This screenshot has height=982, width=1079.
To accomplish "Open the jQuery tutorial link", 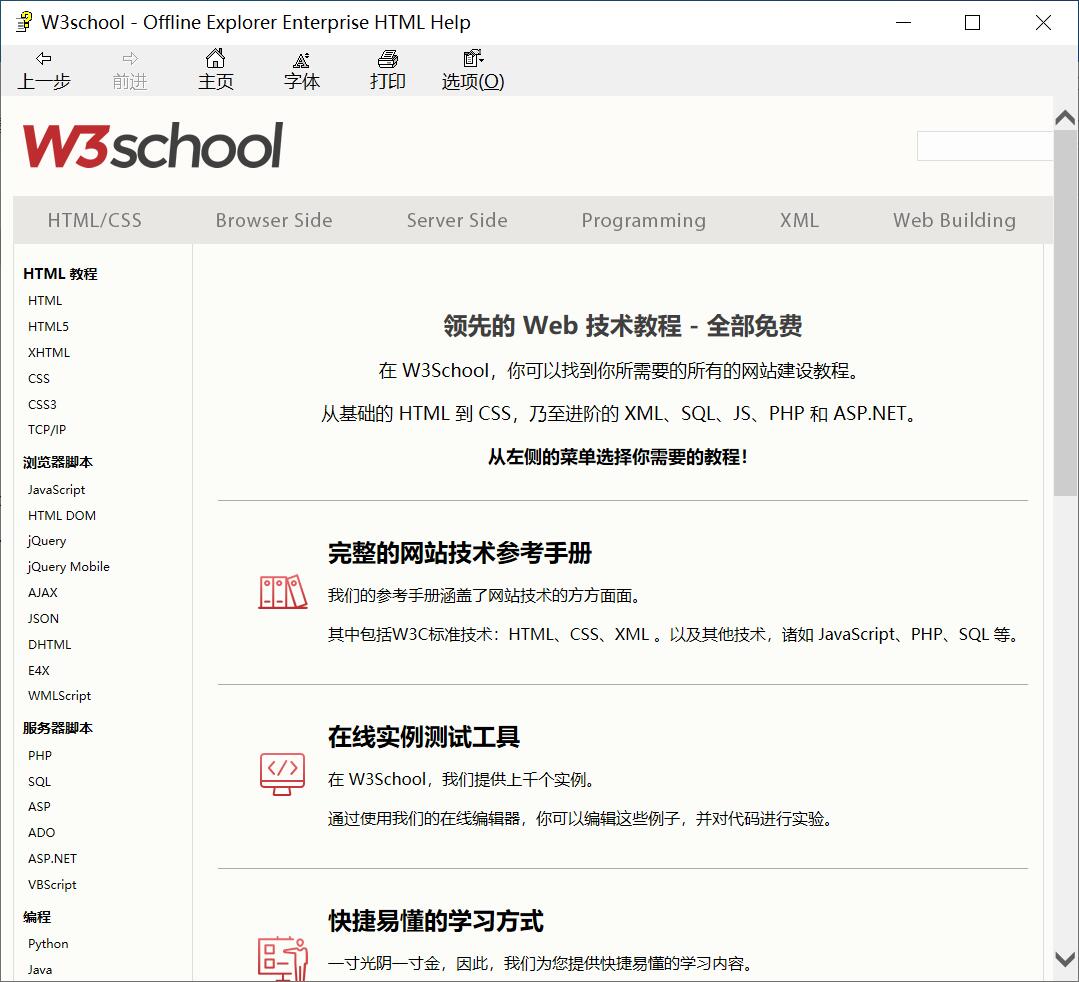I will coord(47,541).
